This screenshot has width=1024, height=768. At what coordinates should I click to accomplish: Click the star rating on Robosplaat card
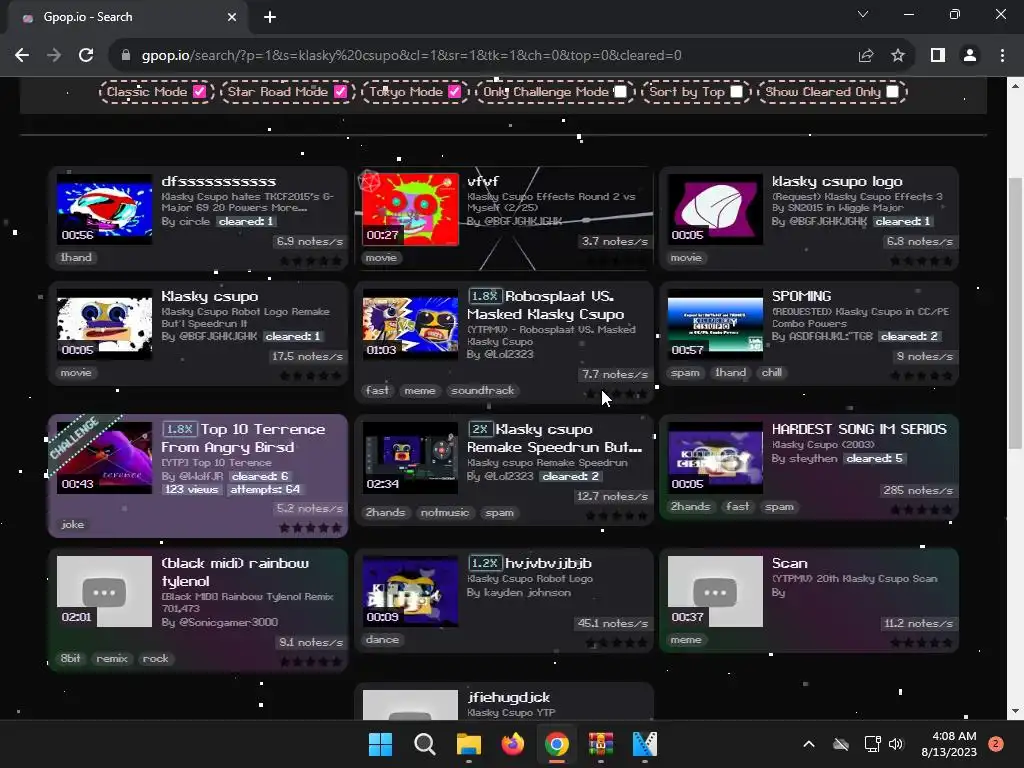pos(616,394)
